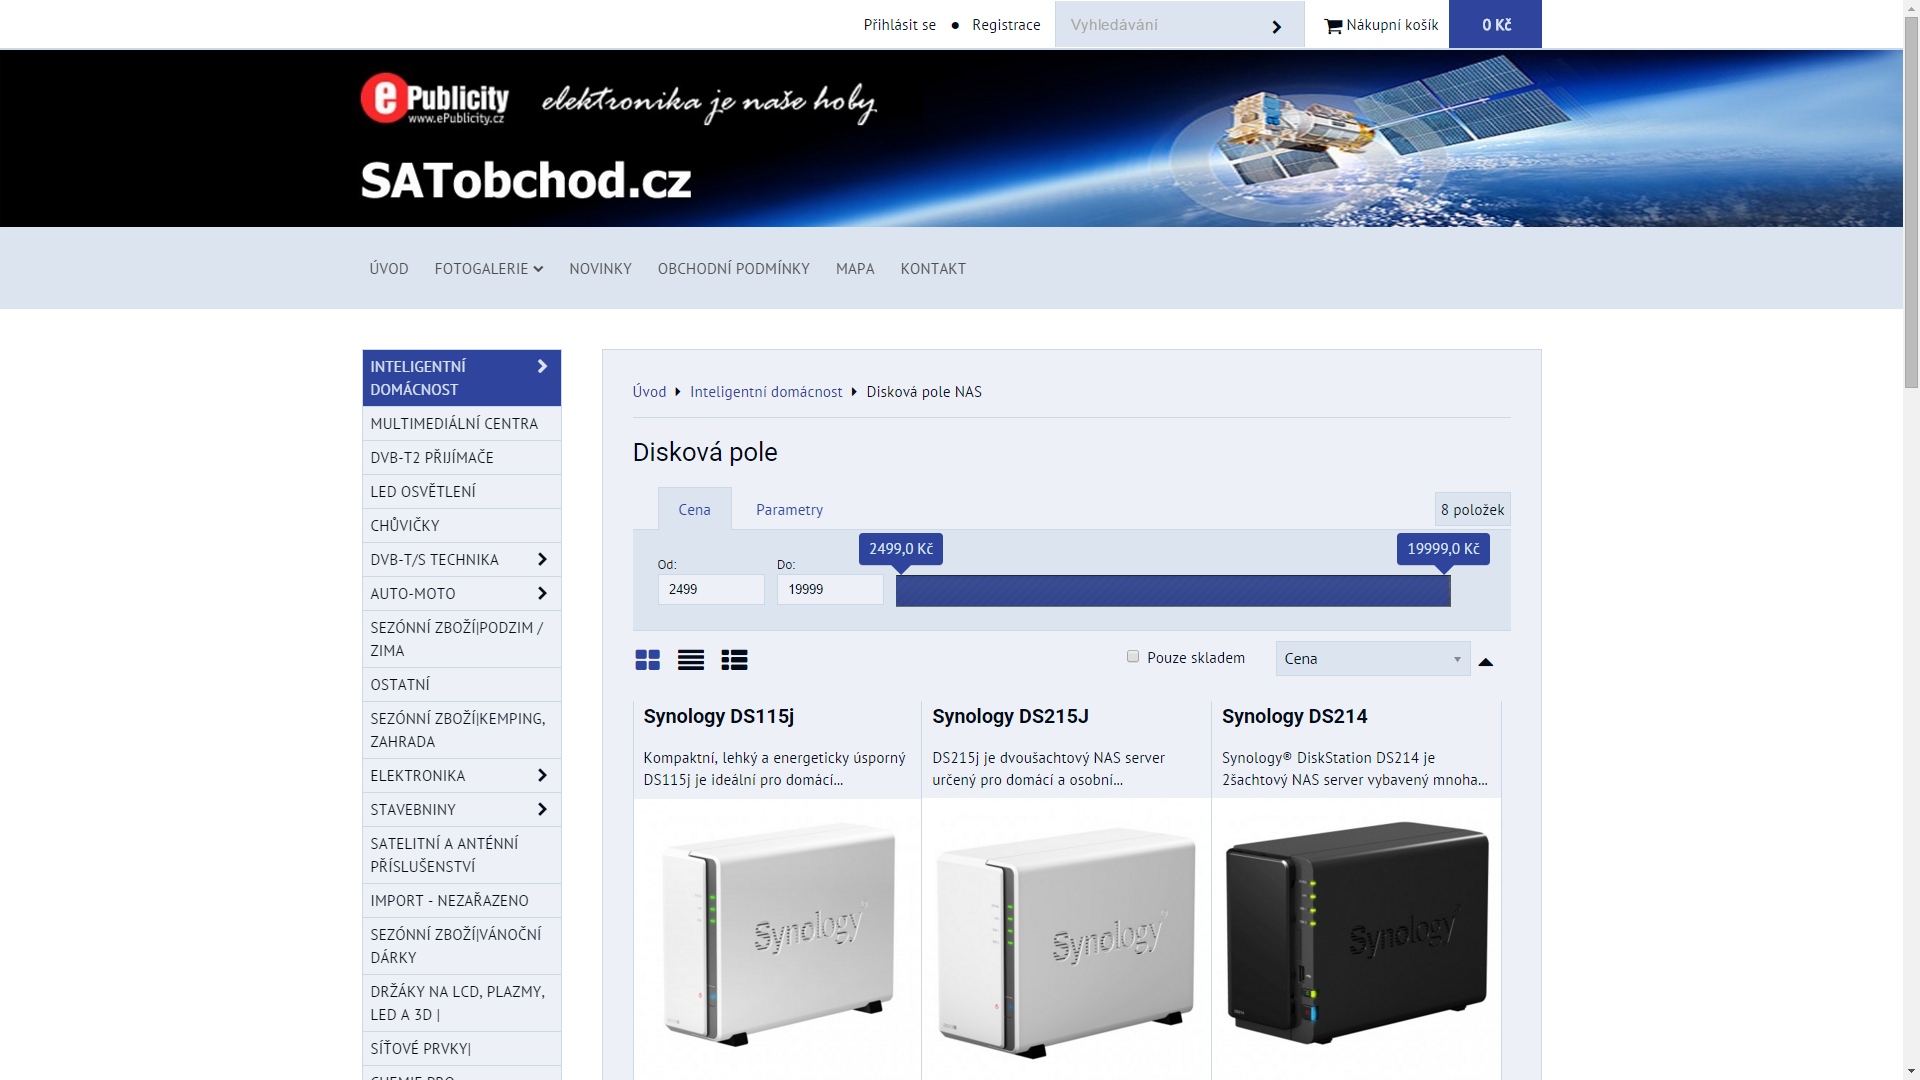Image resolution: width=1920 pixels, height=1080 pixels.
Task: Expand the Elektronika category
Action: [542, 776]
